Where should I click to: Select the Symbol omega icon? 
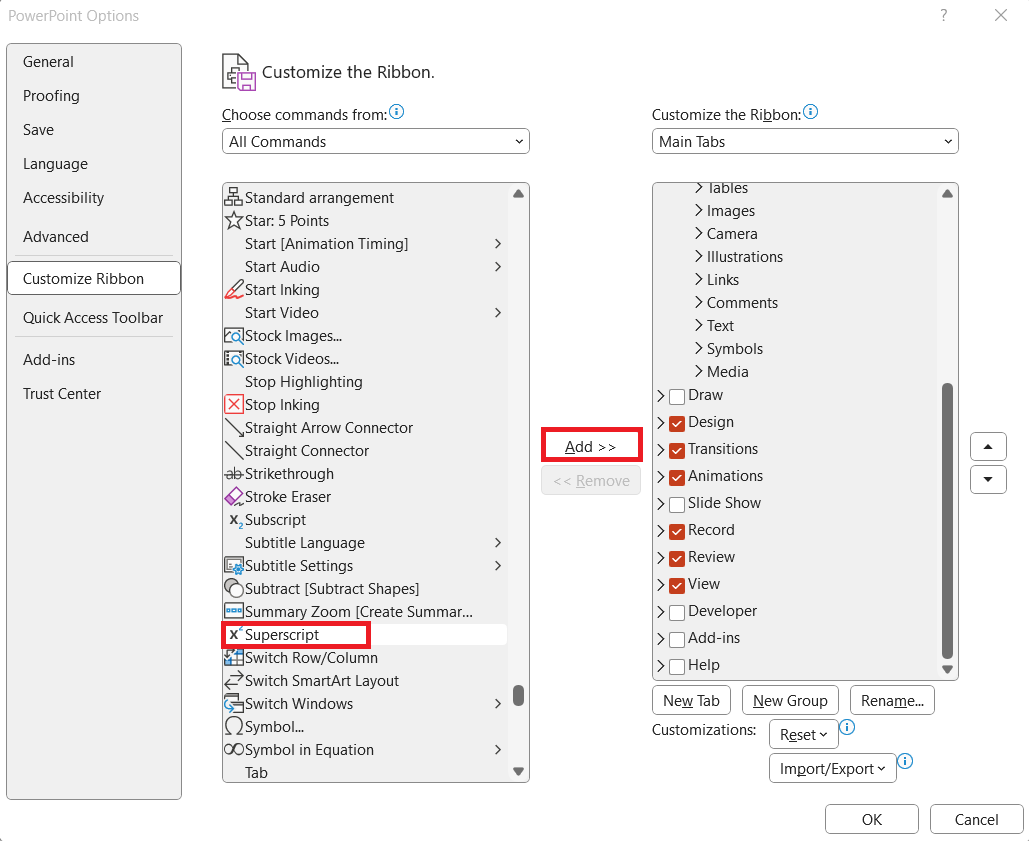[x=234, y=726]
